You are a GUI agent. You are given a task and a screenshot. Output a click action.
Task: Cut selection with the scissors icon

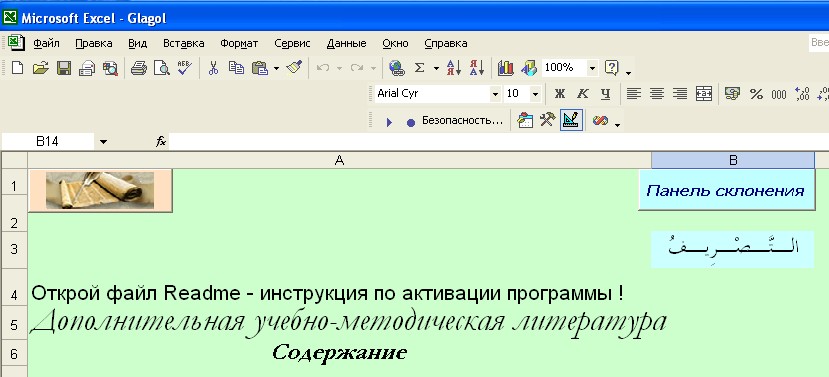pyautogui.click(x=214, y=68)
